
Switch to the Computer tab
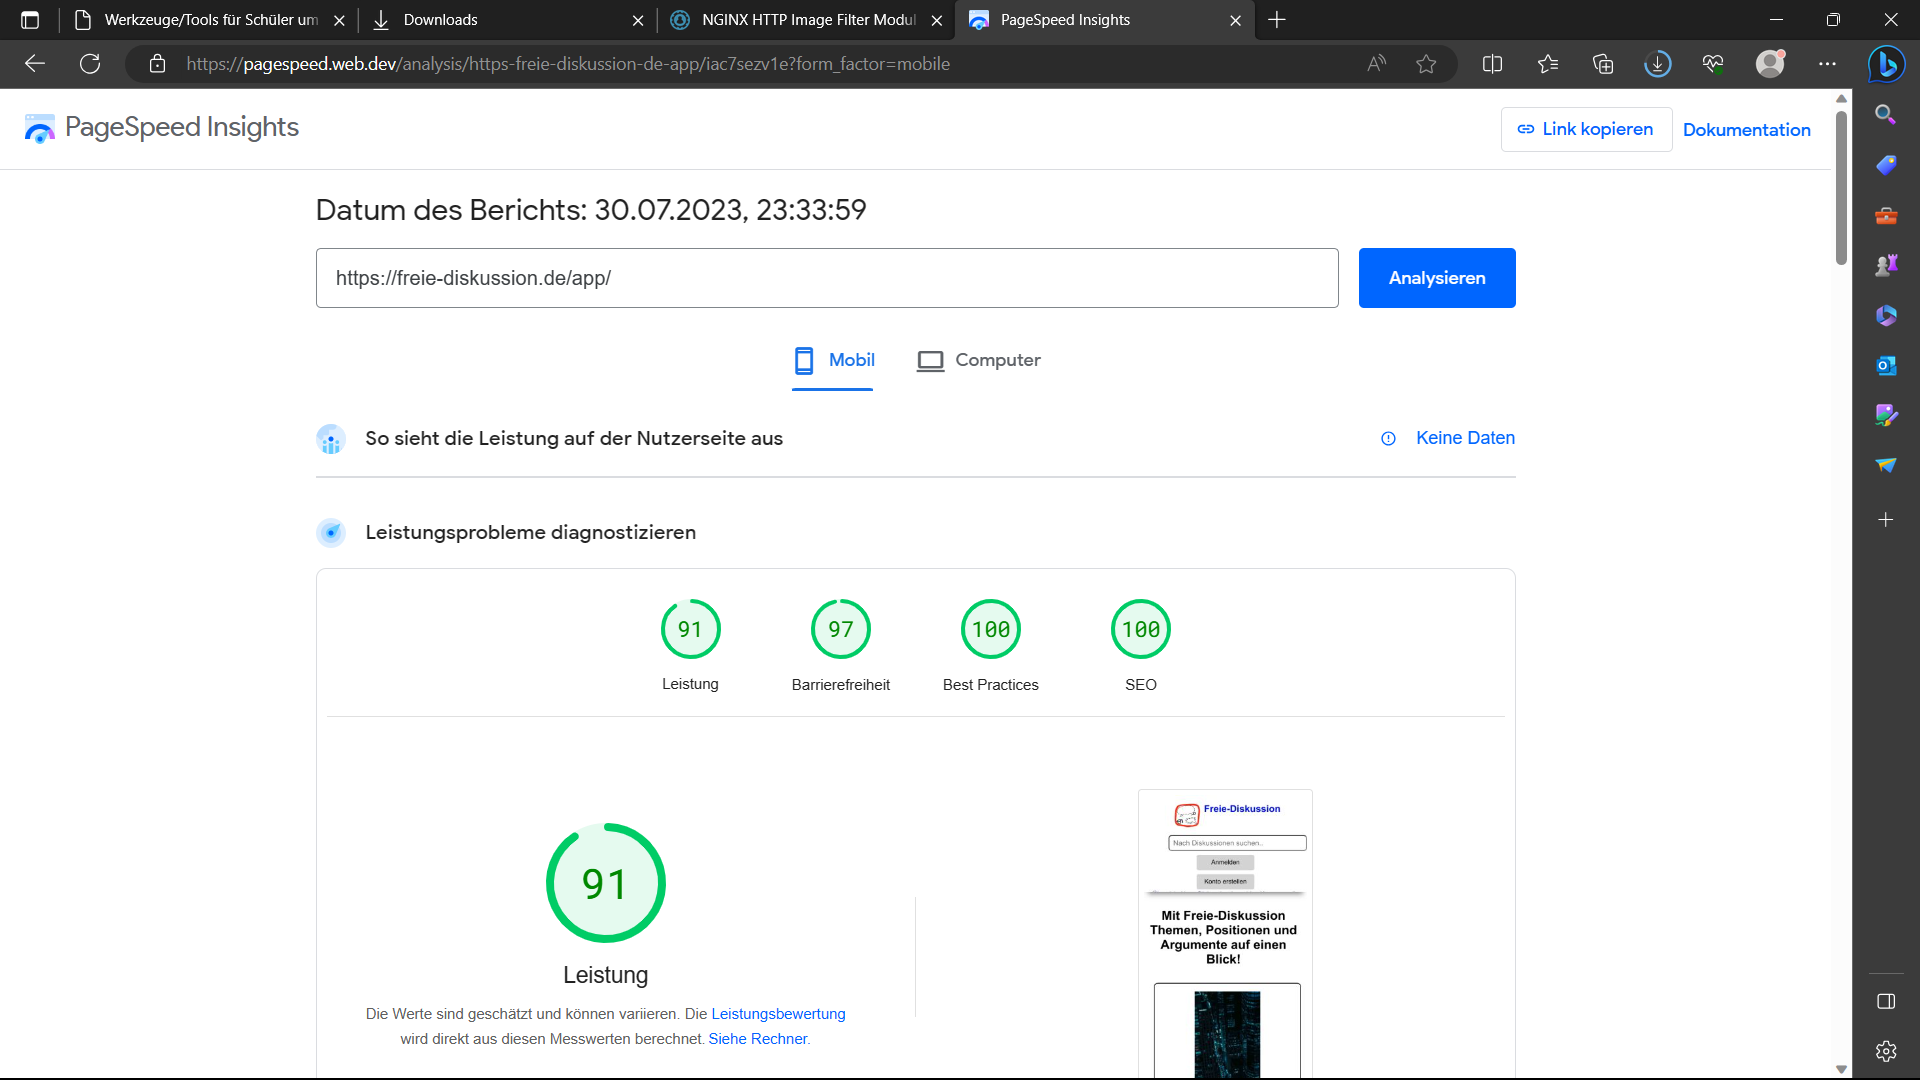(978, 360)
